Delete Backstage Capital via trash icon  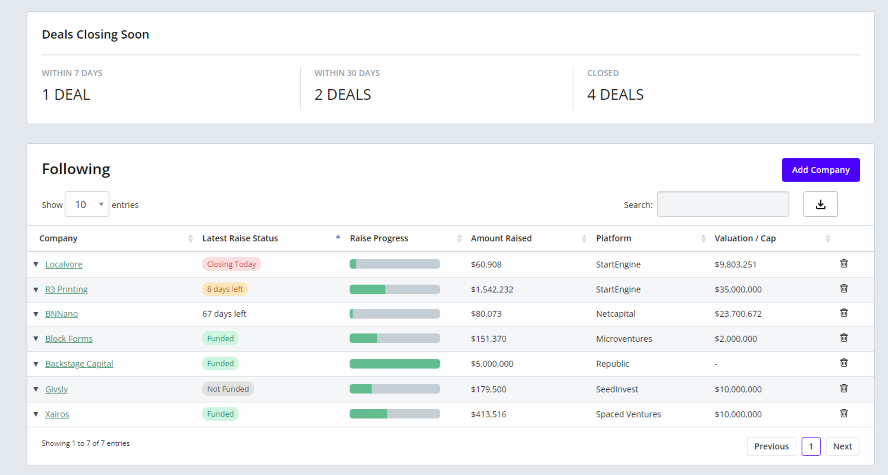pyautogui.click(x=843, y=363)
